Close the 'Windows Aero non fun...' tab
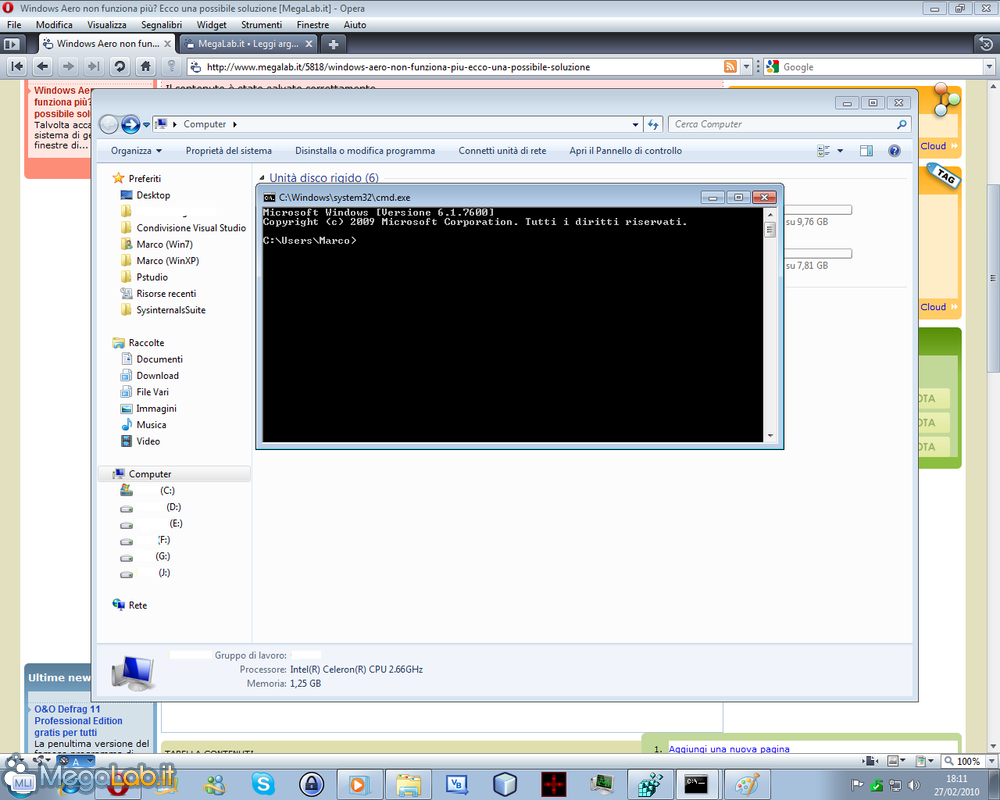Viewport: 1000px width, 800px height. tap(167, 44)
